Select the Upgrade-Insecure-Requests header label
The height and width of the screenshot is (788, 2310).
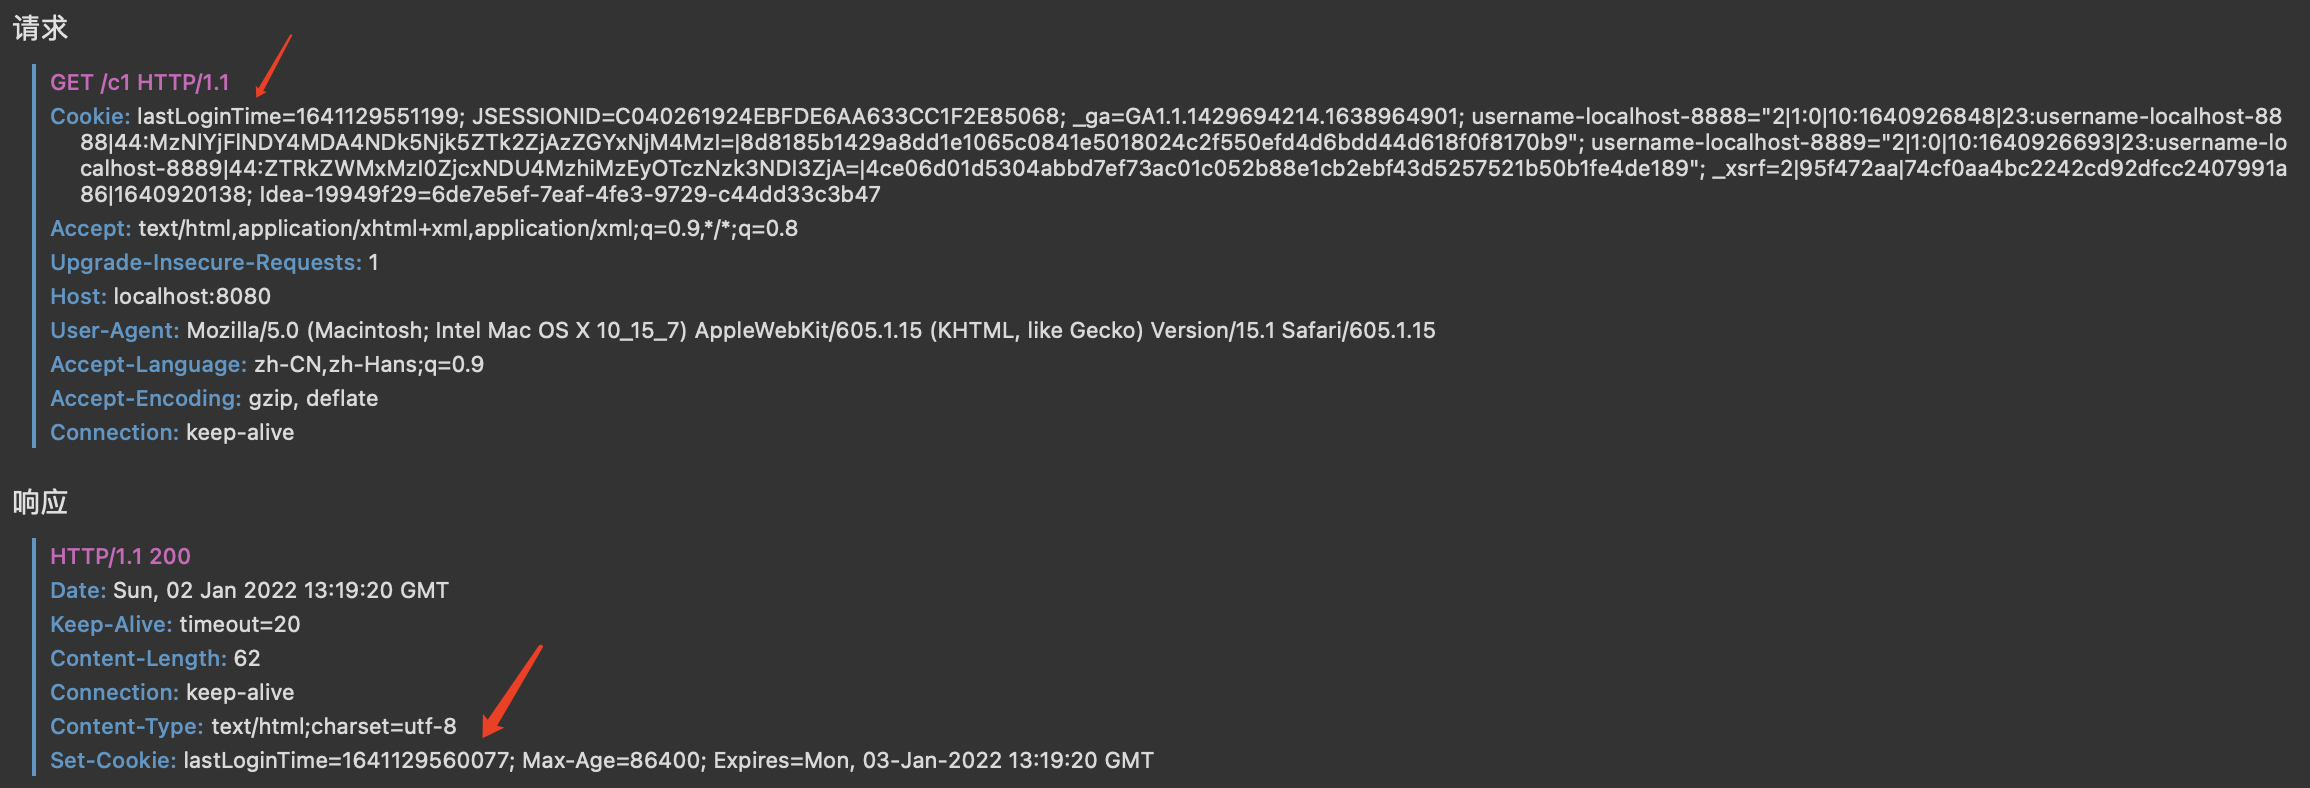[206, 262]
